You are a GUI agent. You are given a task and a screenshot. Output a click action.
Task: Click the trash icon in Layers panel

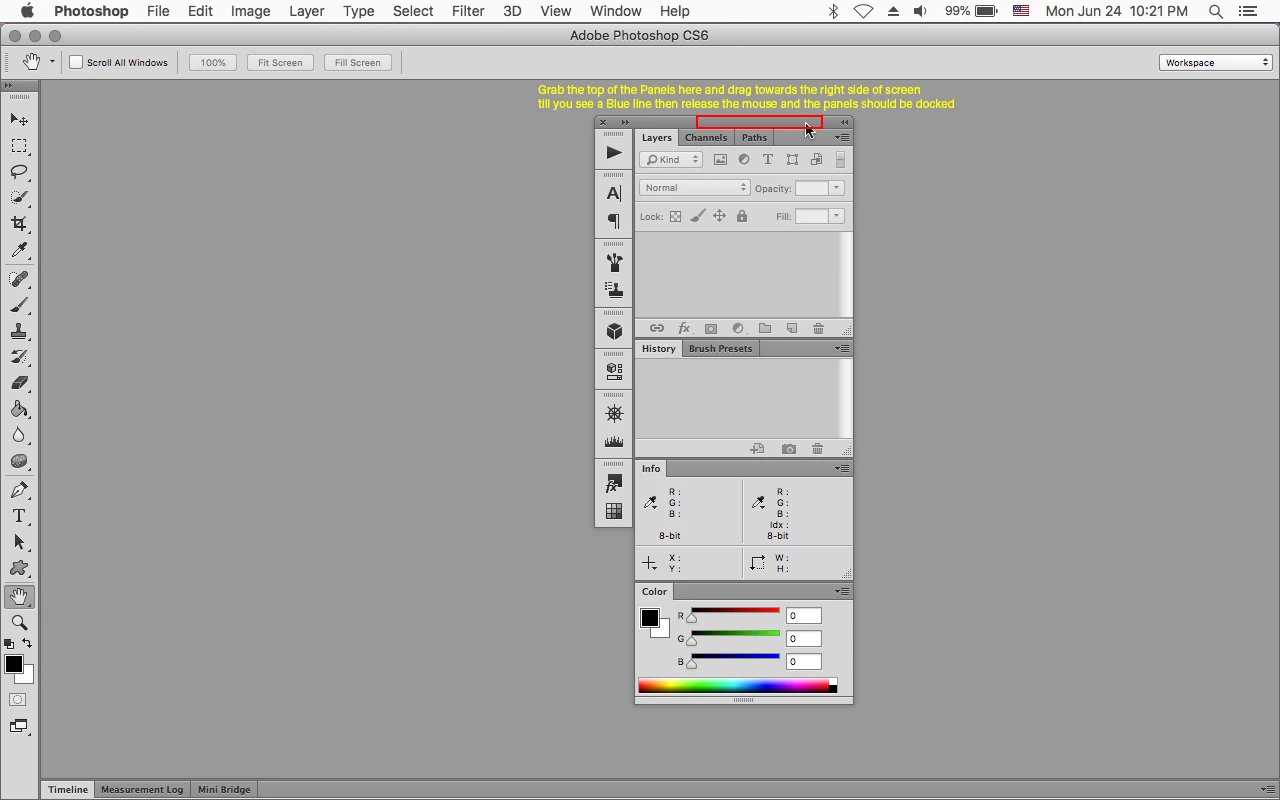click(818, 328)
